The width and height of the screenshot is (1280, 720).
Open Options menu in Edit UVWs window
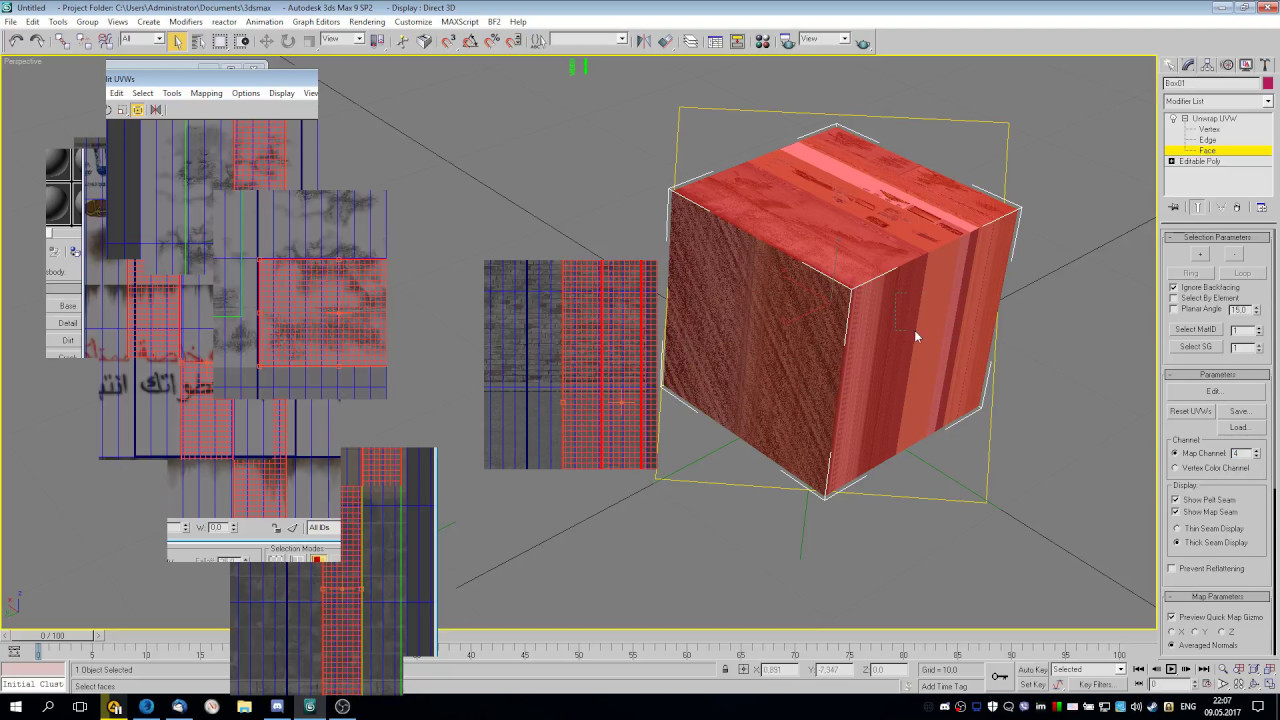point(246,93)
